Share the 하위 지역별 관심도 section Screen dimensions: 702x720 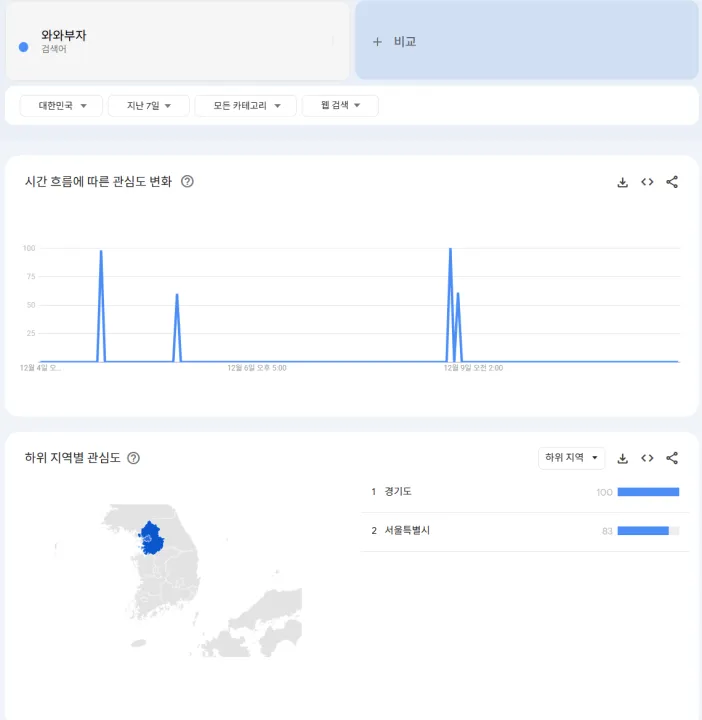[x=672, y=458]
